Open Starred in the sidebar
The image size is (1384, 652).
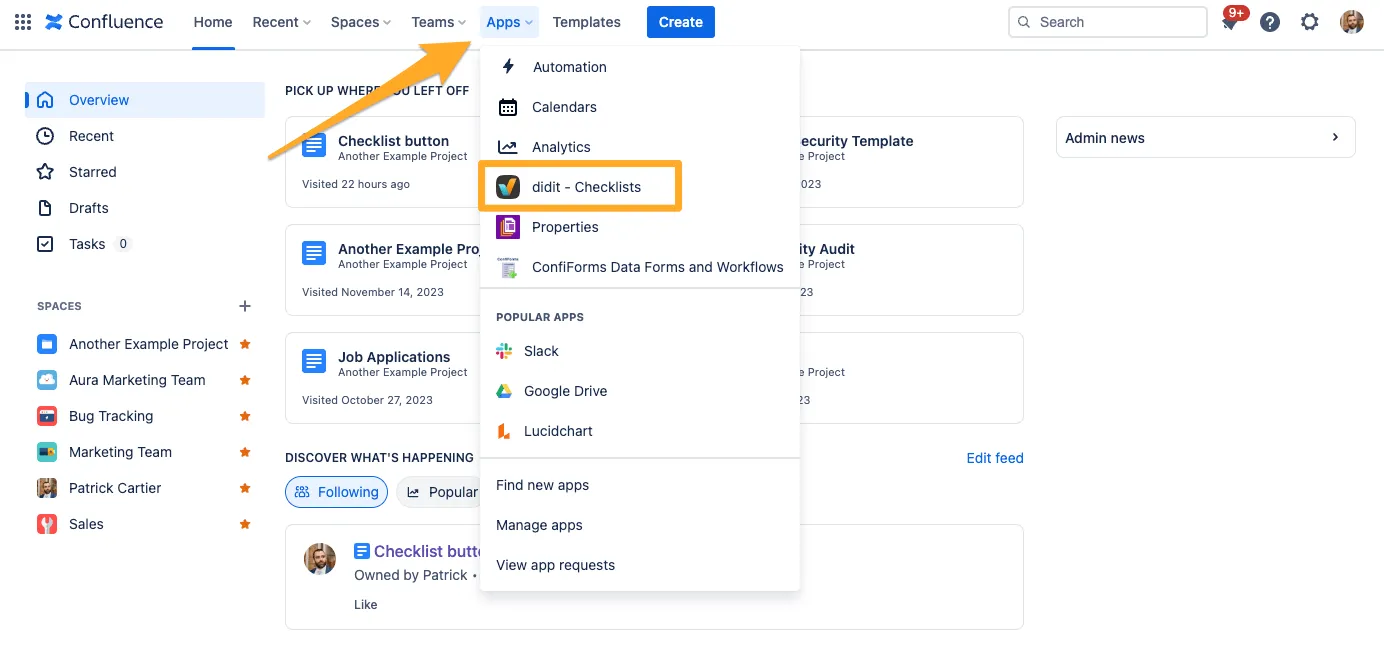click(x=145, y=172)
